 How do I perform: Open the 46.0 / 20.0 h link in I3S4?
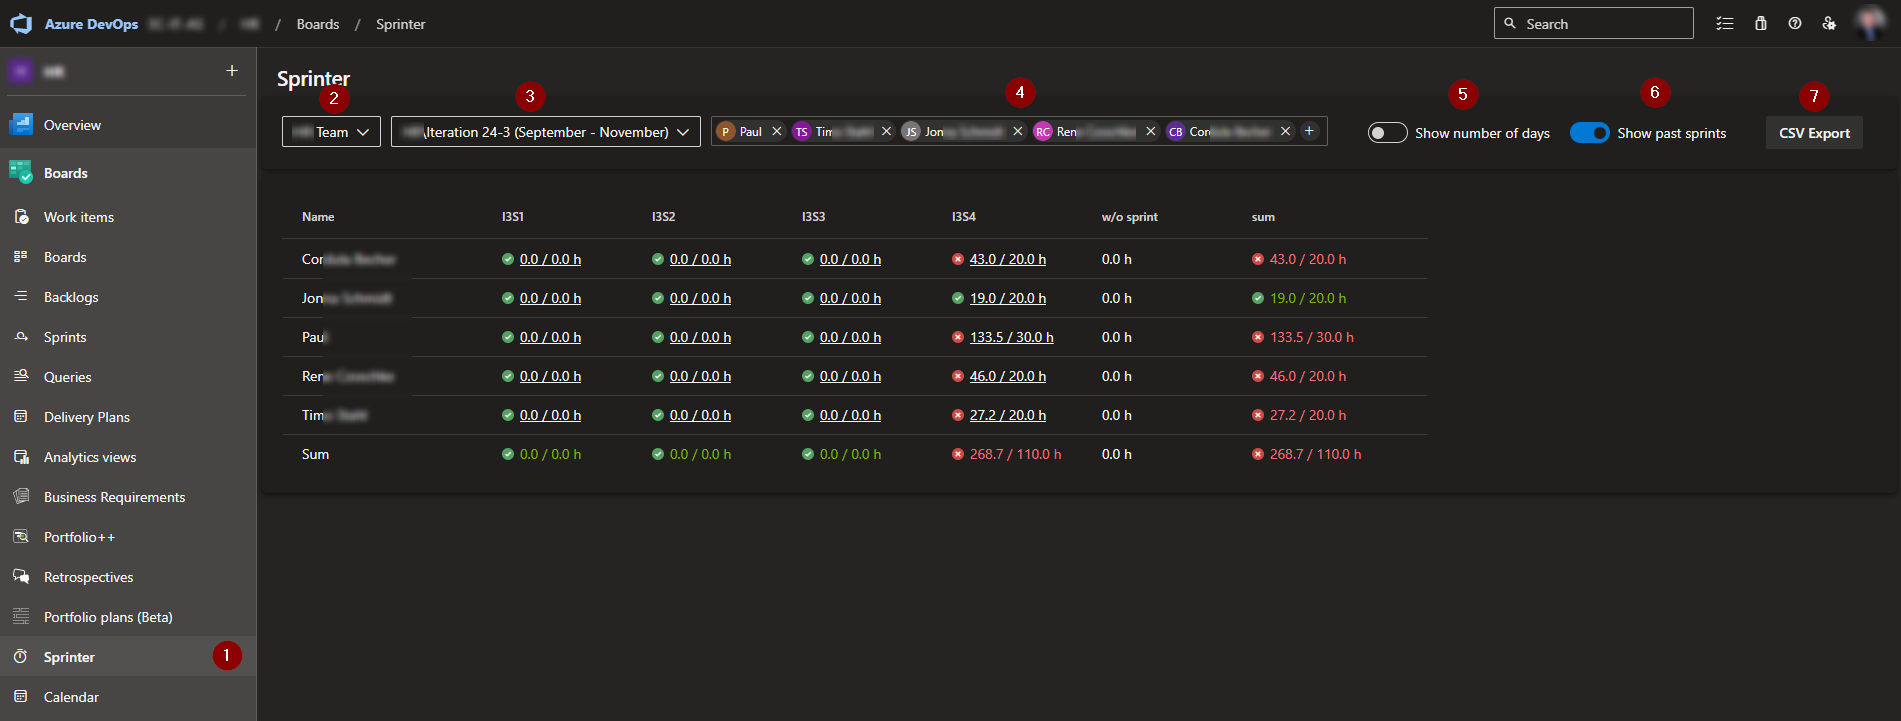point(1008,376)
